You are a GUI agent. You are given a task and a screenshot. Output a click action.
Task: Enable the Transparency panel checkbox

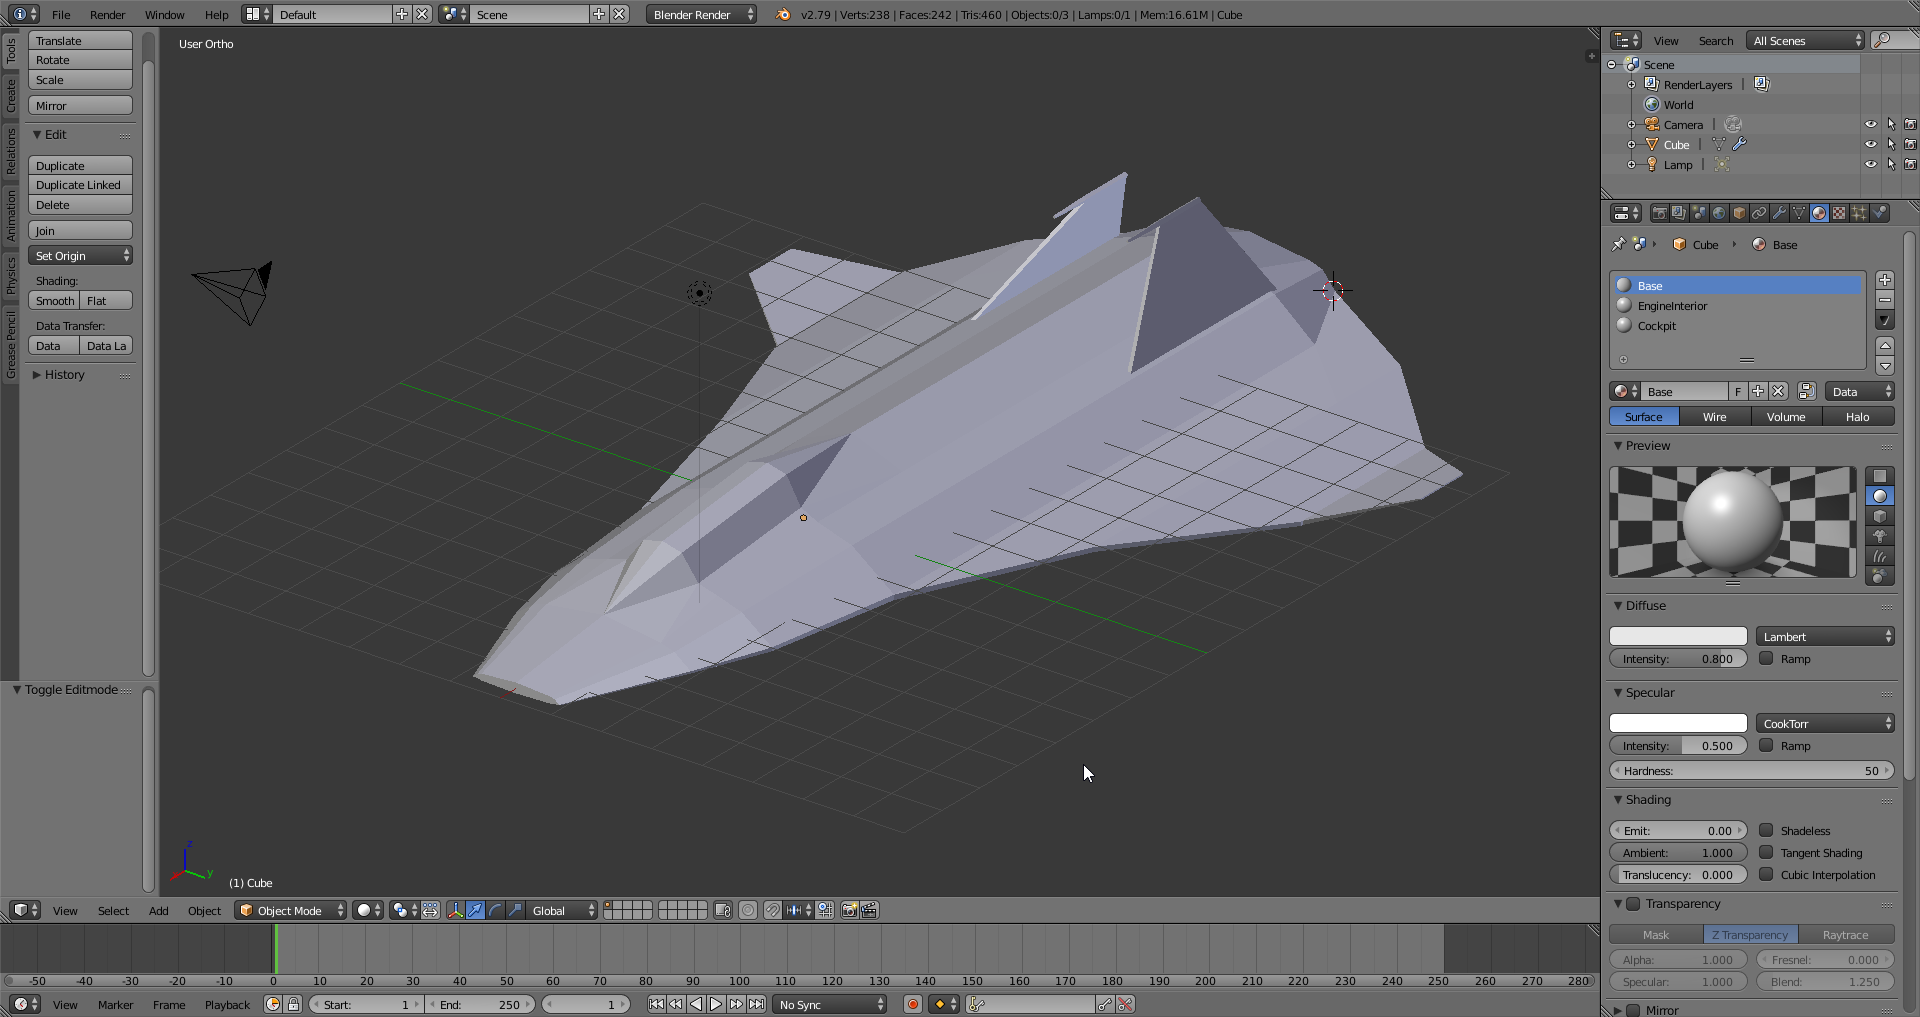1633,904
